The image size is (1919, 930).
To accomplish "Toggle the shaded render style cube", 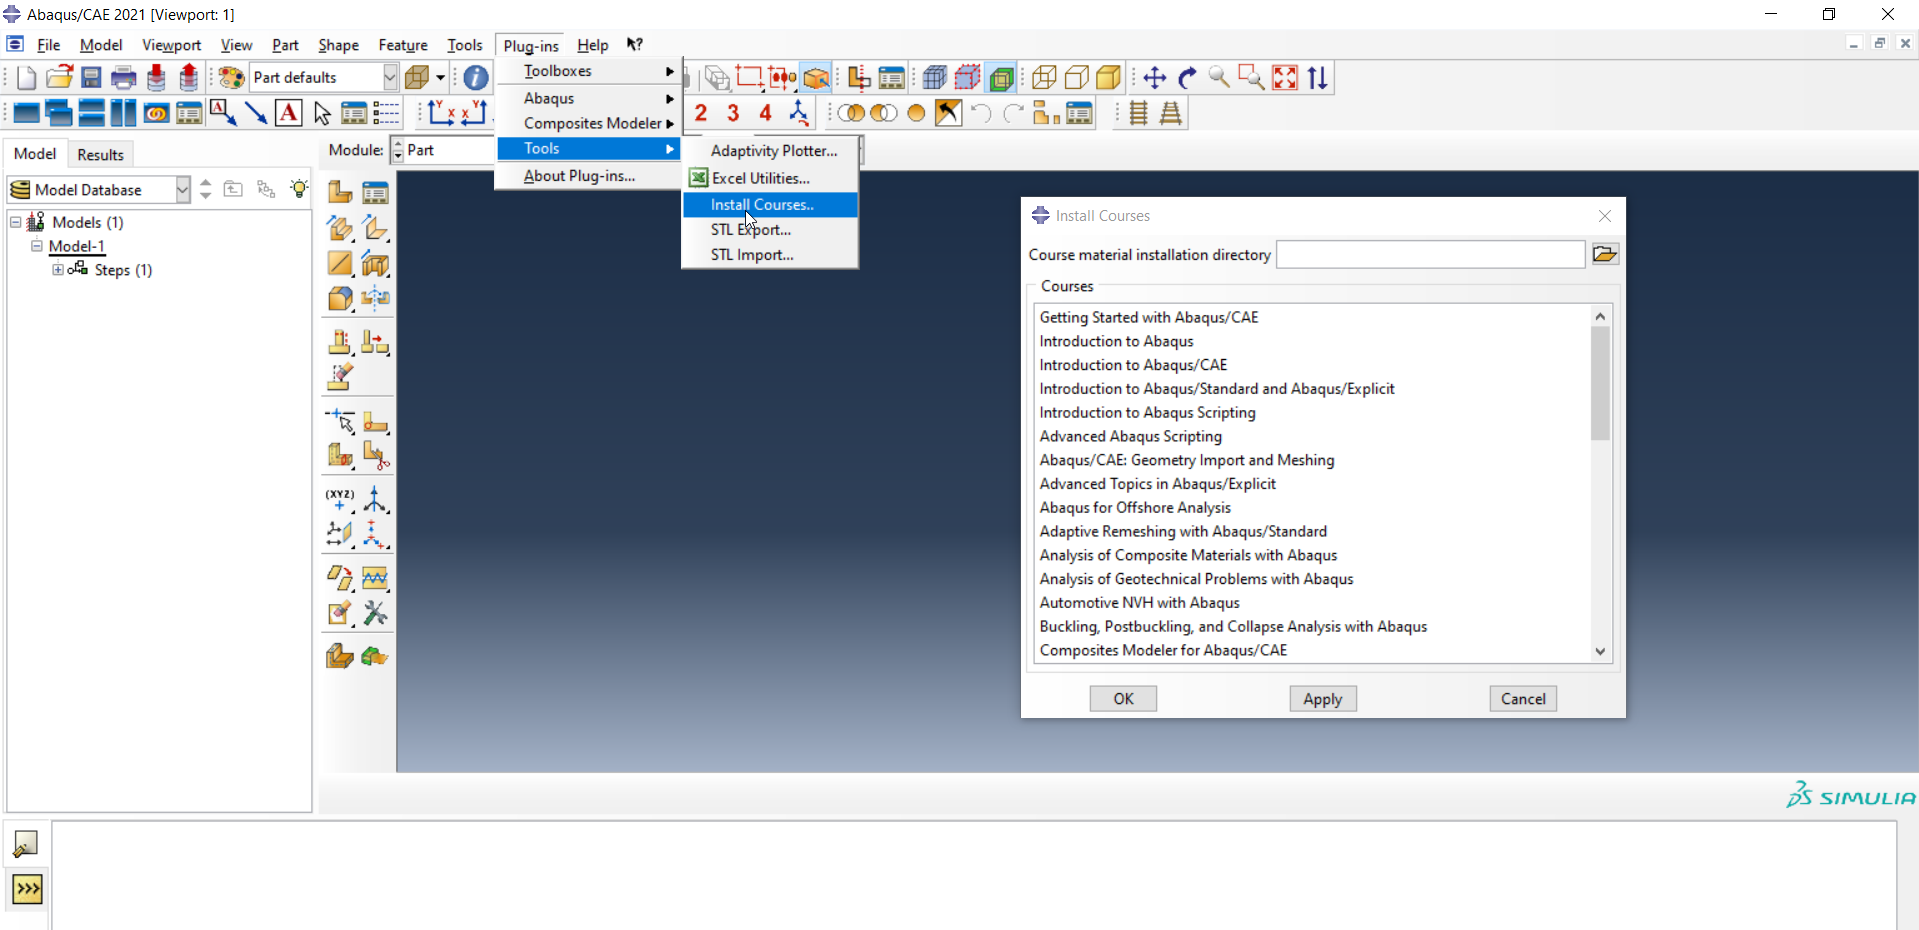I will click(1109, 78).
